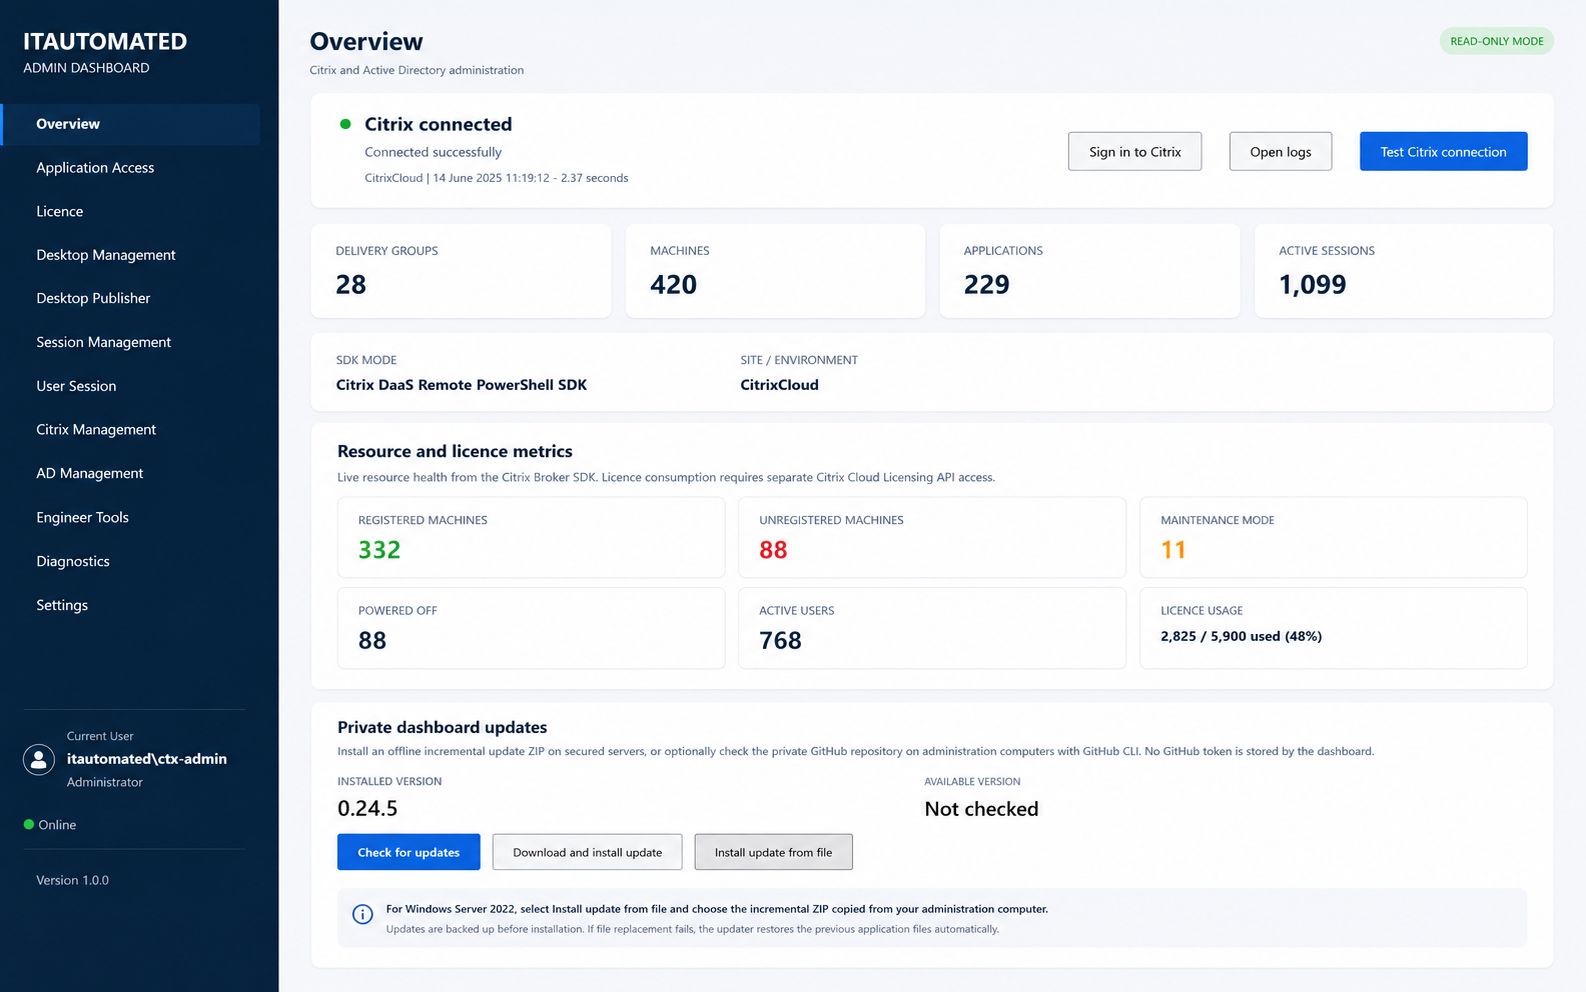Screen dimensions: 1586x992
Task: Click the 'Not checked' available version
Action: coord(981,809)
